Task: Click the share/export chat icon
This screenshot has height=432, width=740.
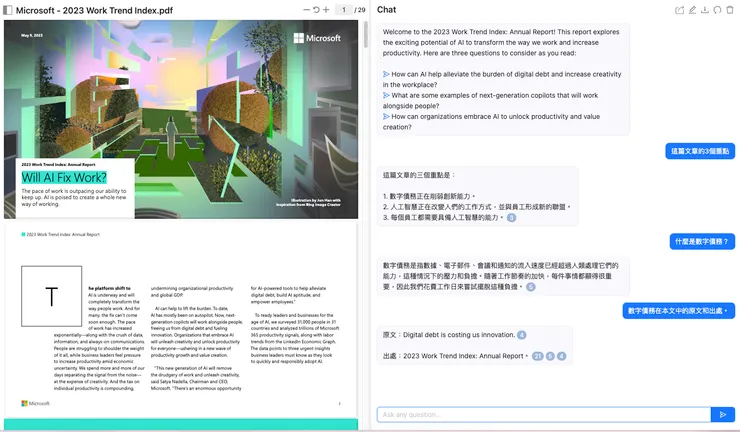Action: tap(680, 10)
